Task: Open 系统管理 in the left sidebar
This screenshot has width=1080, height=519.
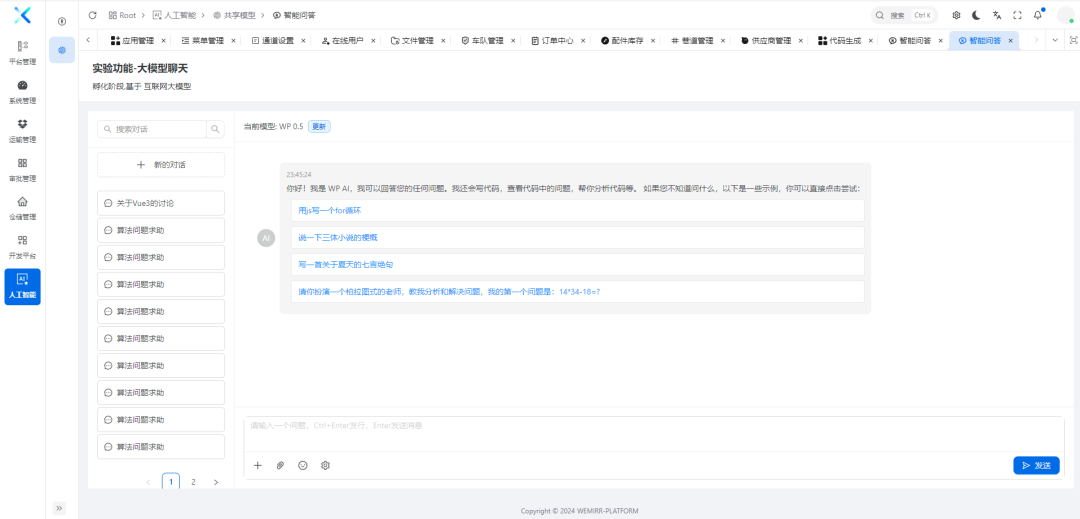Action: point(22,91)
